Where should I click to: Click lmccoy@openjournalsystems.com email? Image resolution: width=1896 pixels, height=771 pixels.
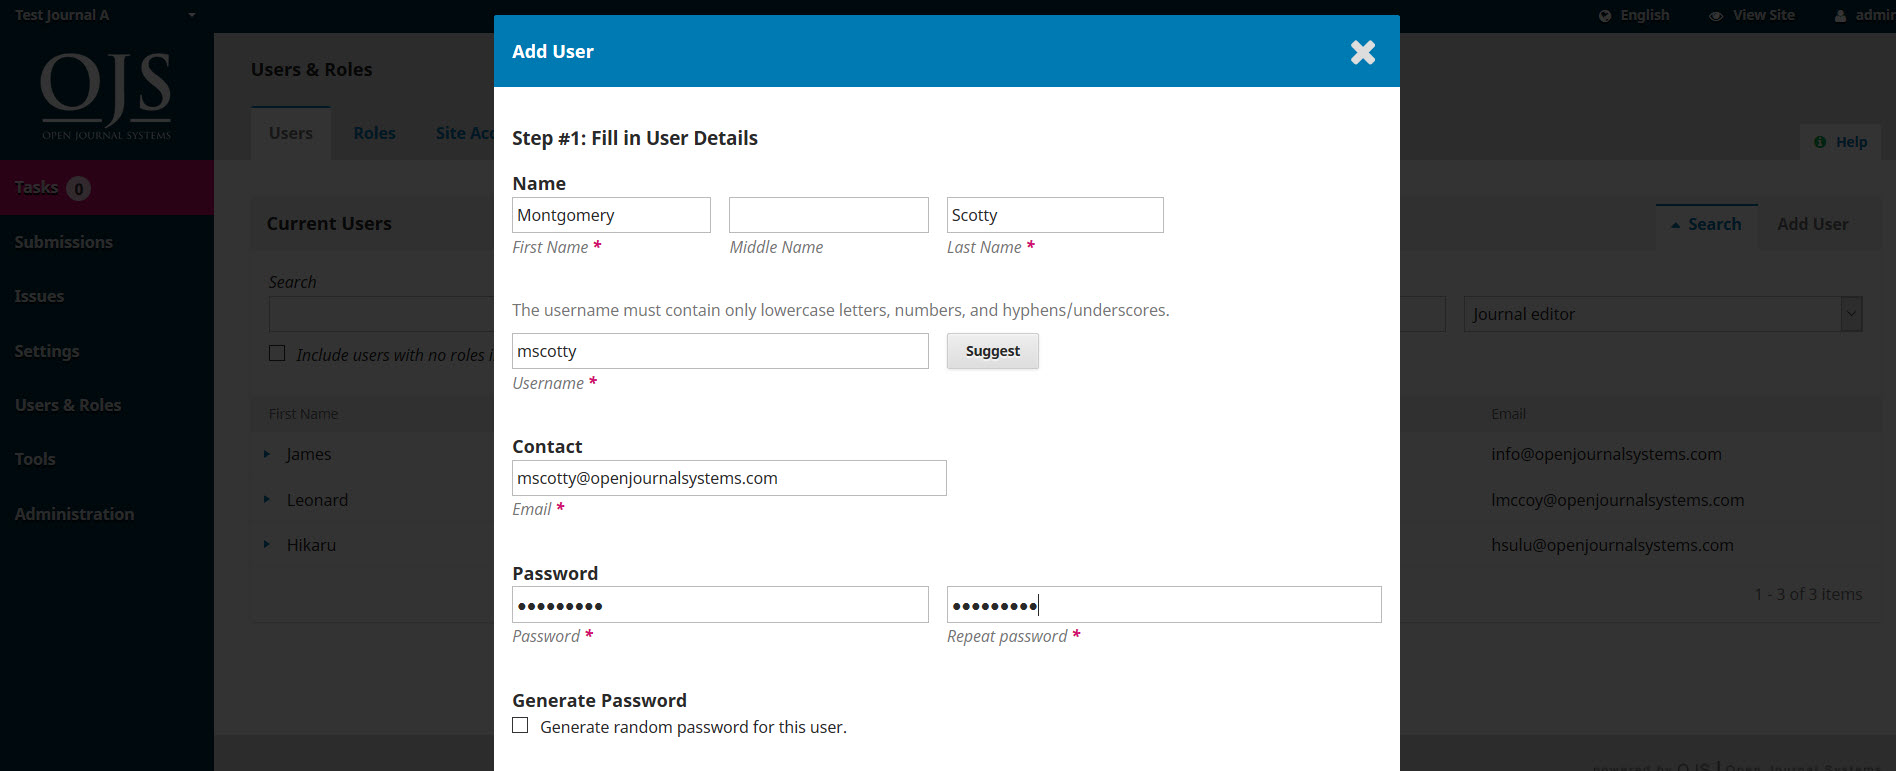point(1617,500)
